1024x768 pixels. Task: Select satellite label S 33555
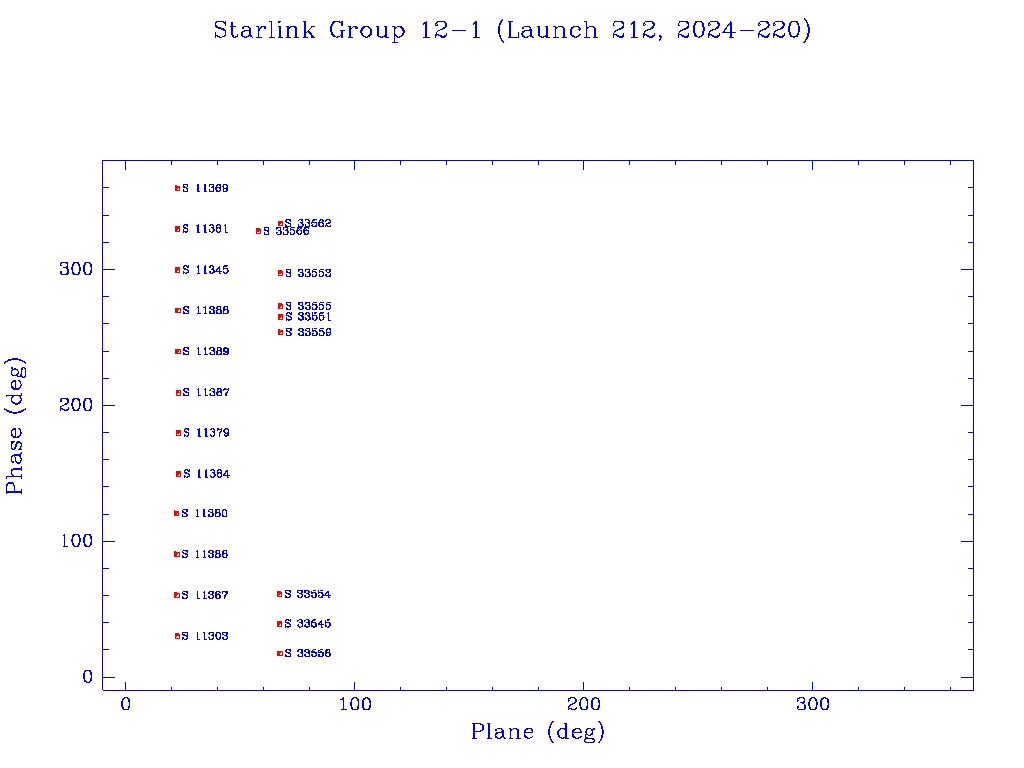pos(308,306)
